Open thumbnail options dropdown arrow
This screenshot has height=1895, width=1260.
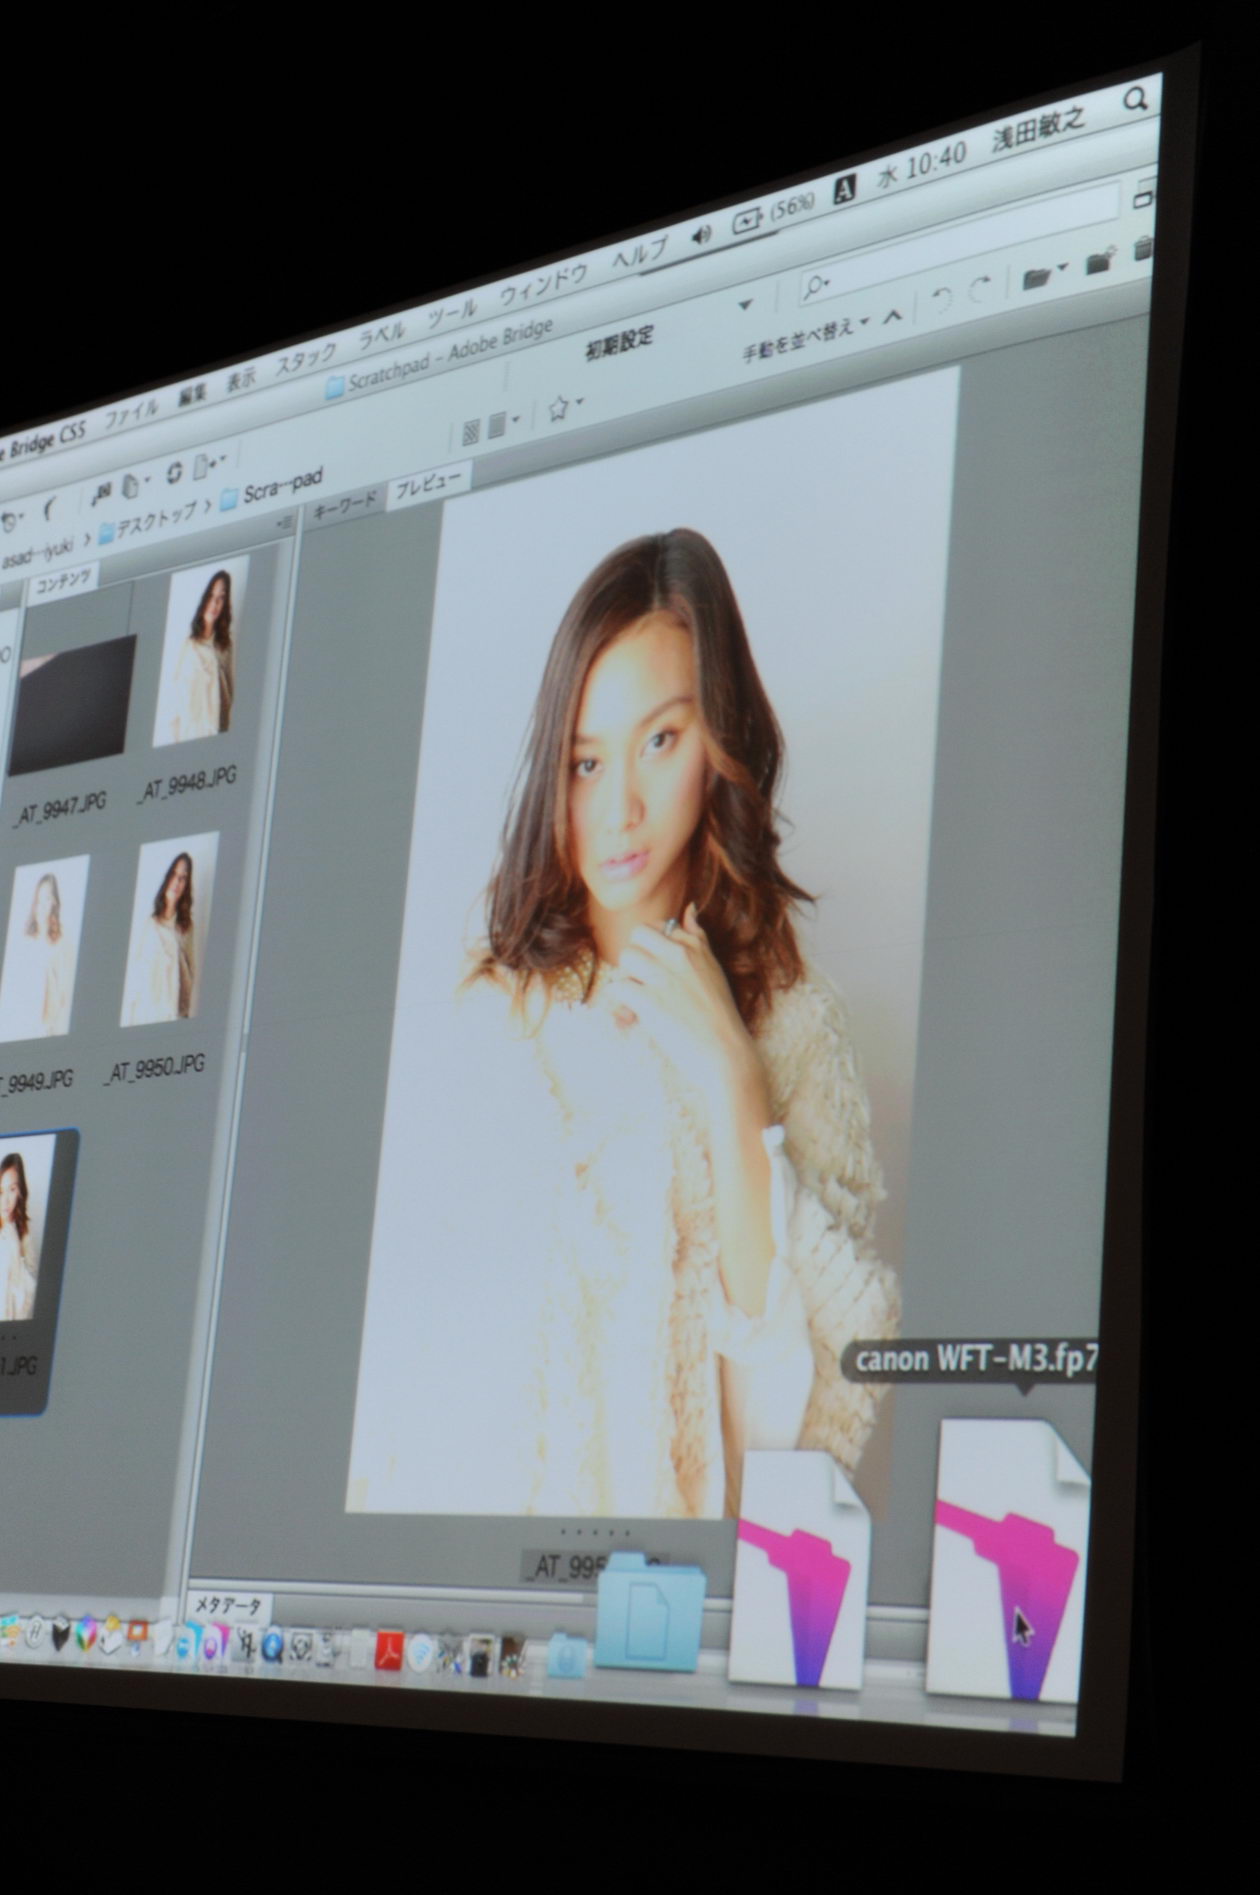pos(516,420)
